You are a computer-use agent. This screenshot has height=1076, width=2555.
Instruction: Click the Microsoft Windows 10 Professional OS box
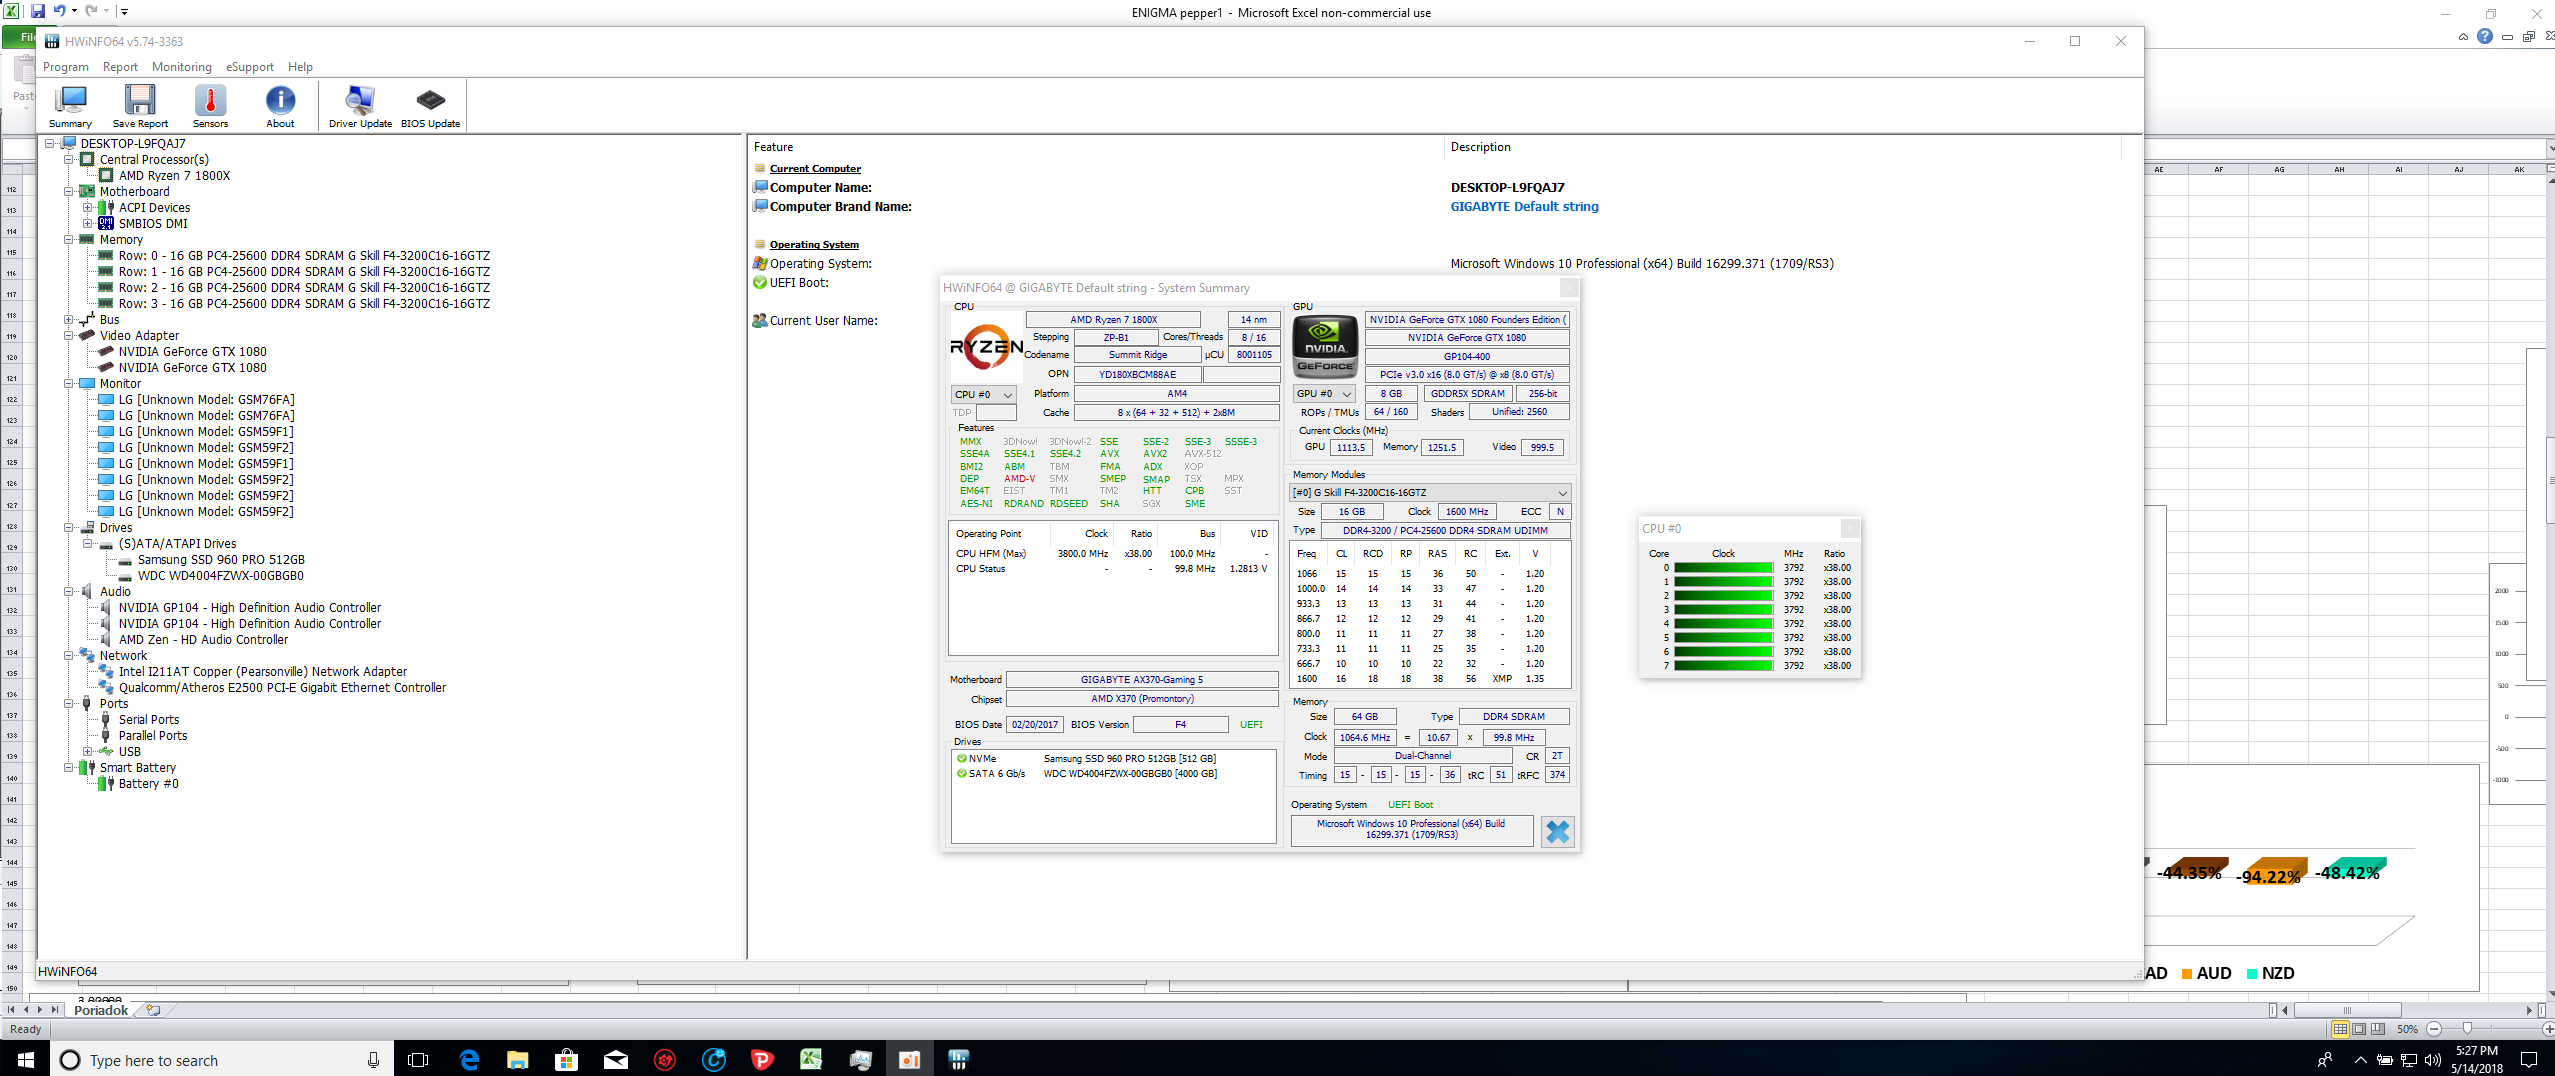[1411, 829]
